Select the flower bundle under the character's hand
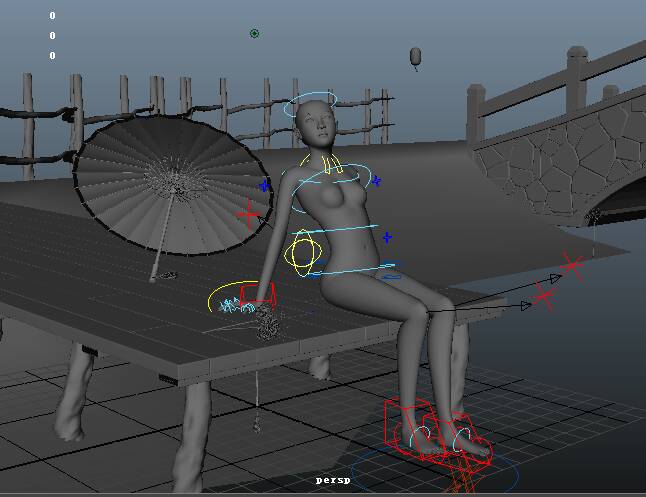The image size is (646, 497). (268, 324)
